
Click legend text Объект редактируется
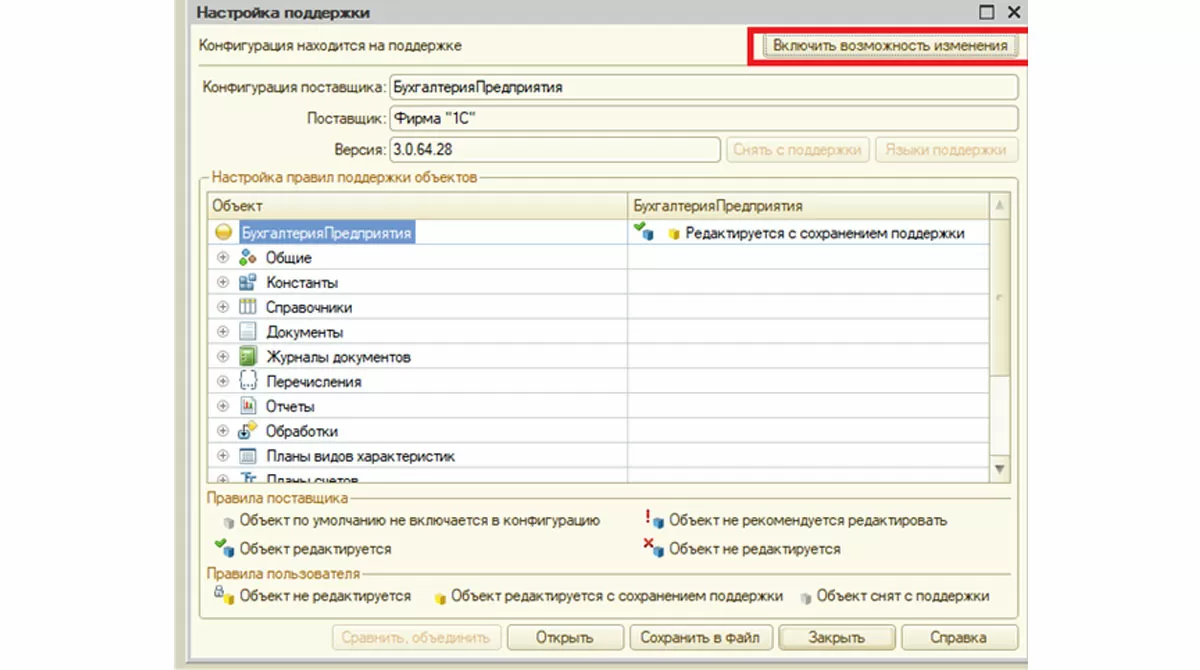click(x=315, y=549)
